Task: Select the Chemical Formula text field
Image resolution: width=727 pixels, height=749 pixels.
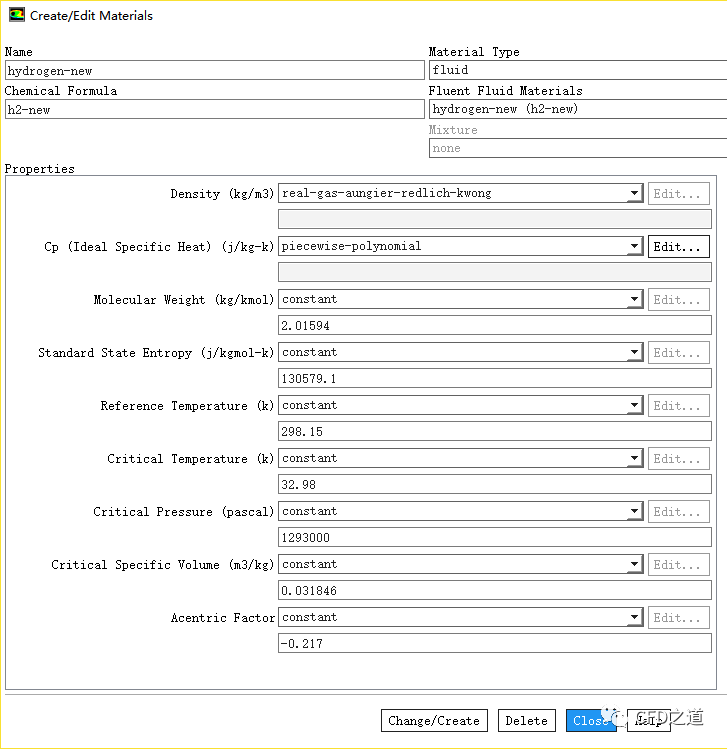Action: click(x=214, y=110)
